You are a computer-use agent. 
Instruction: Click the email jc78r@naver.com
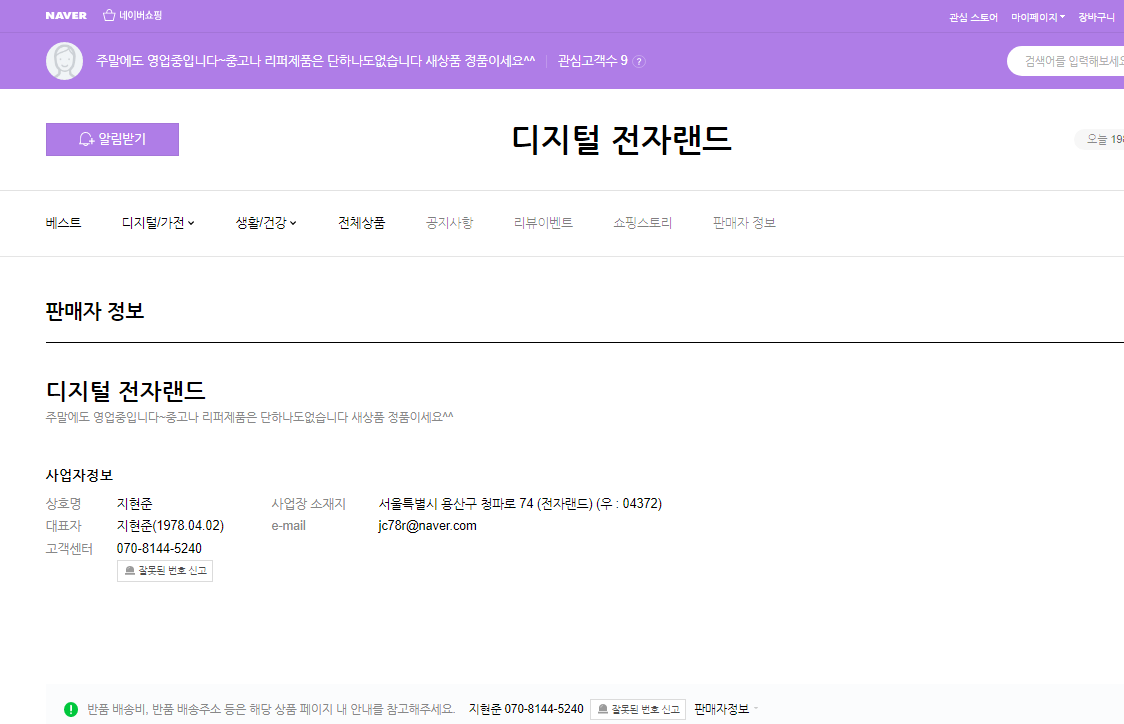pyautogui.click(x=427, y=525)
